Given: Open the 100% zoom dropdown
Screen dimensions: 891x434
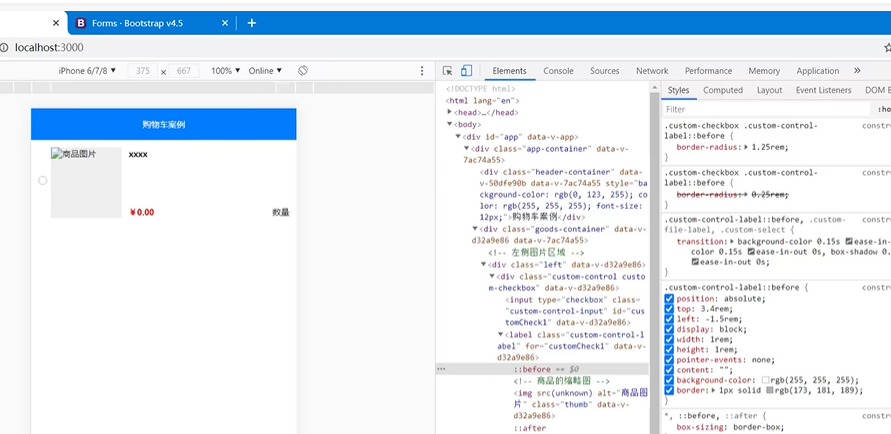Looking at the screenshot, I should point(226,71).
